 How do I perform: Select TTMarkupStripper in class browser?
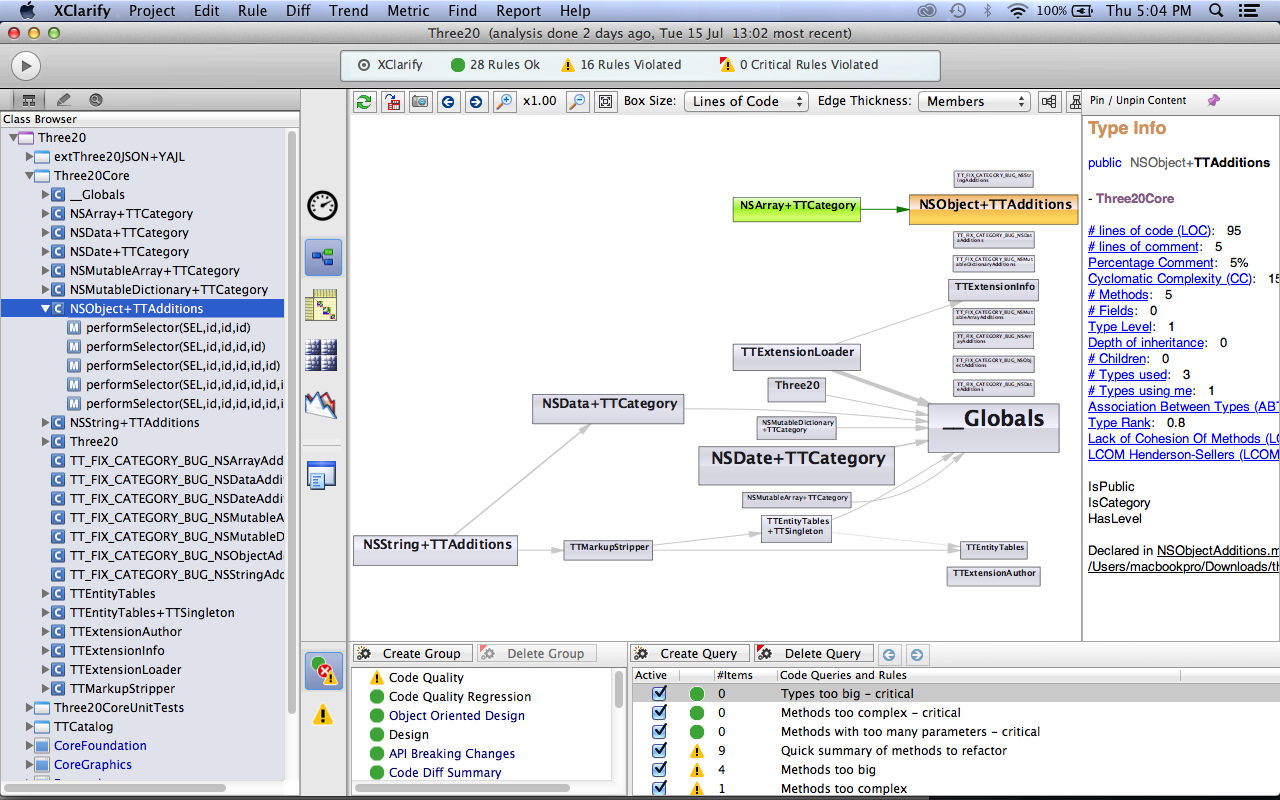pyautogui.click(x=122, y=689)
